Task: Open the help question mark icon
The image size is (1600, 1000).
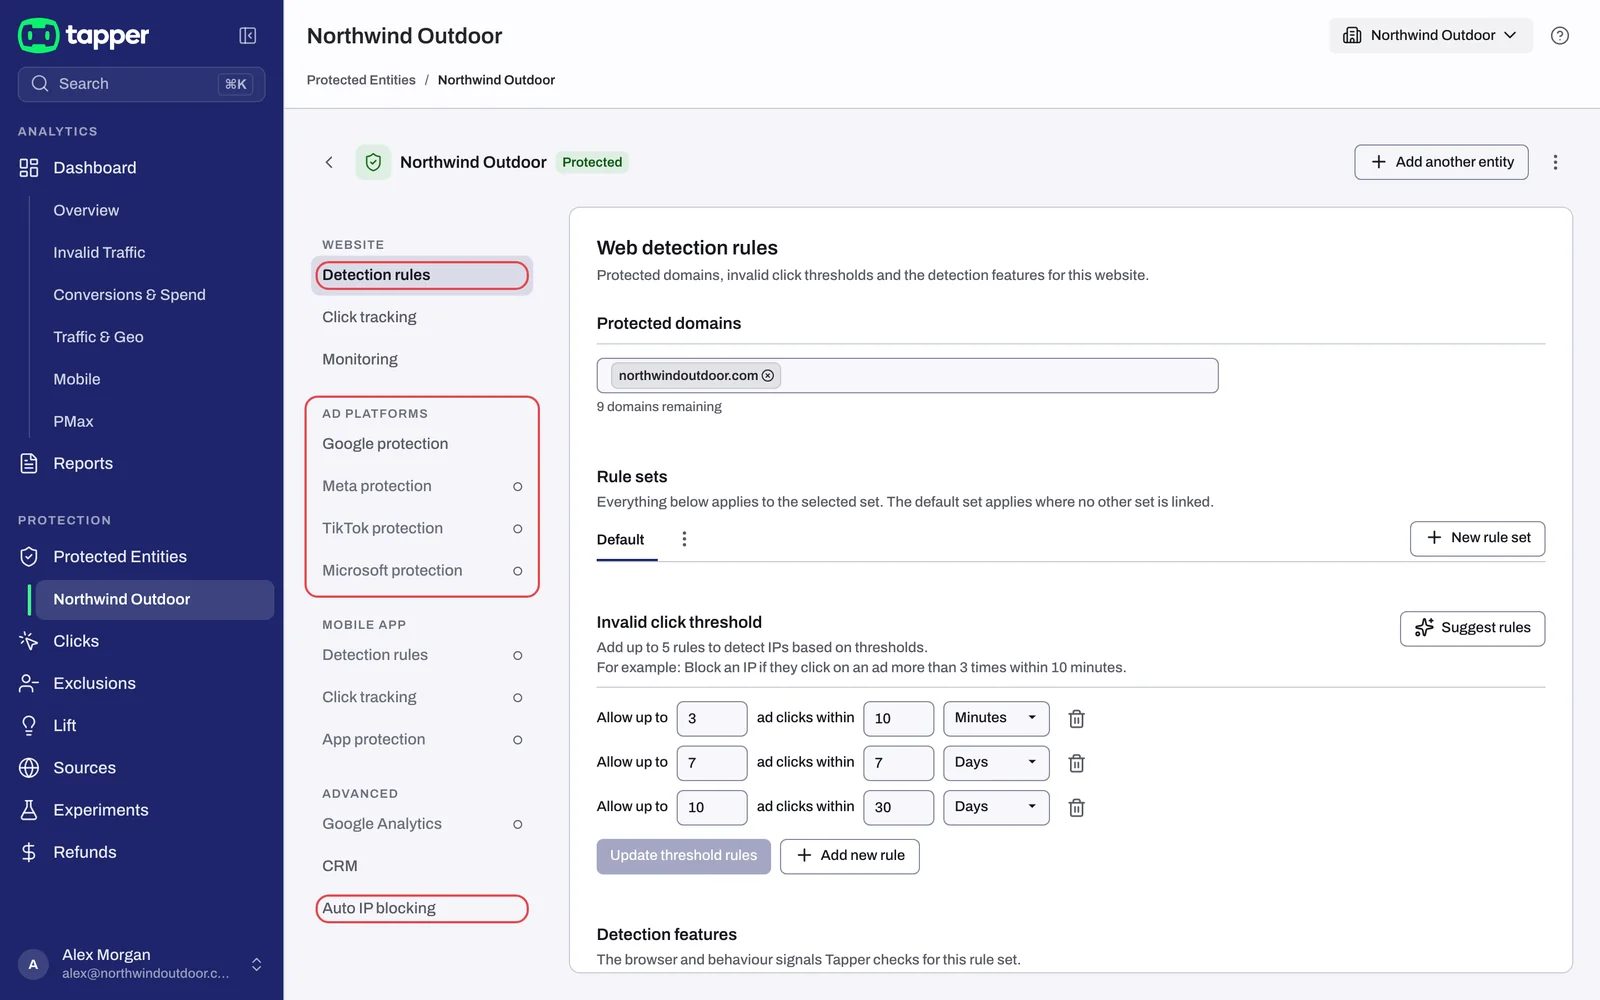Action: [x=1559, y=36]
